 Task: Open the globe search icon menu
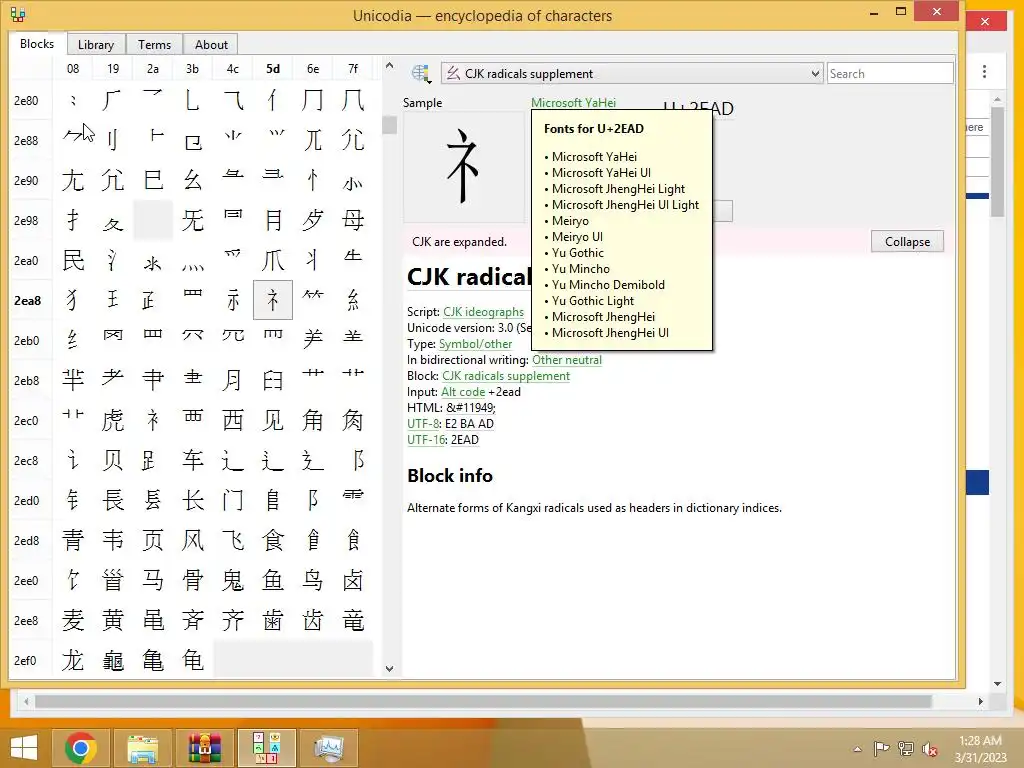coord(421,74)
